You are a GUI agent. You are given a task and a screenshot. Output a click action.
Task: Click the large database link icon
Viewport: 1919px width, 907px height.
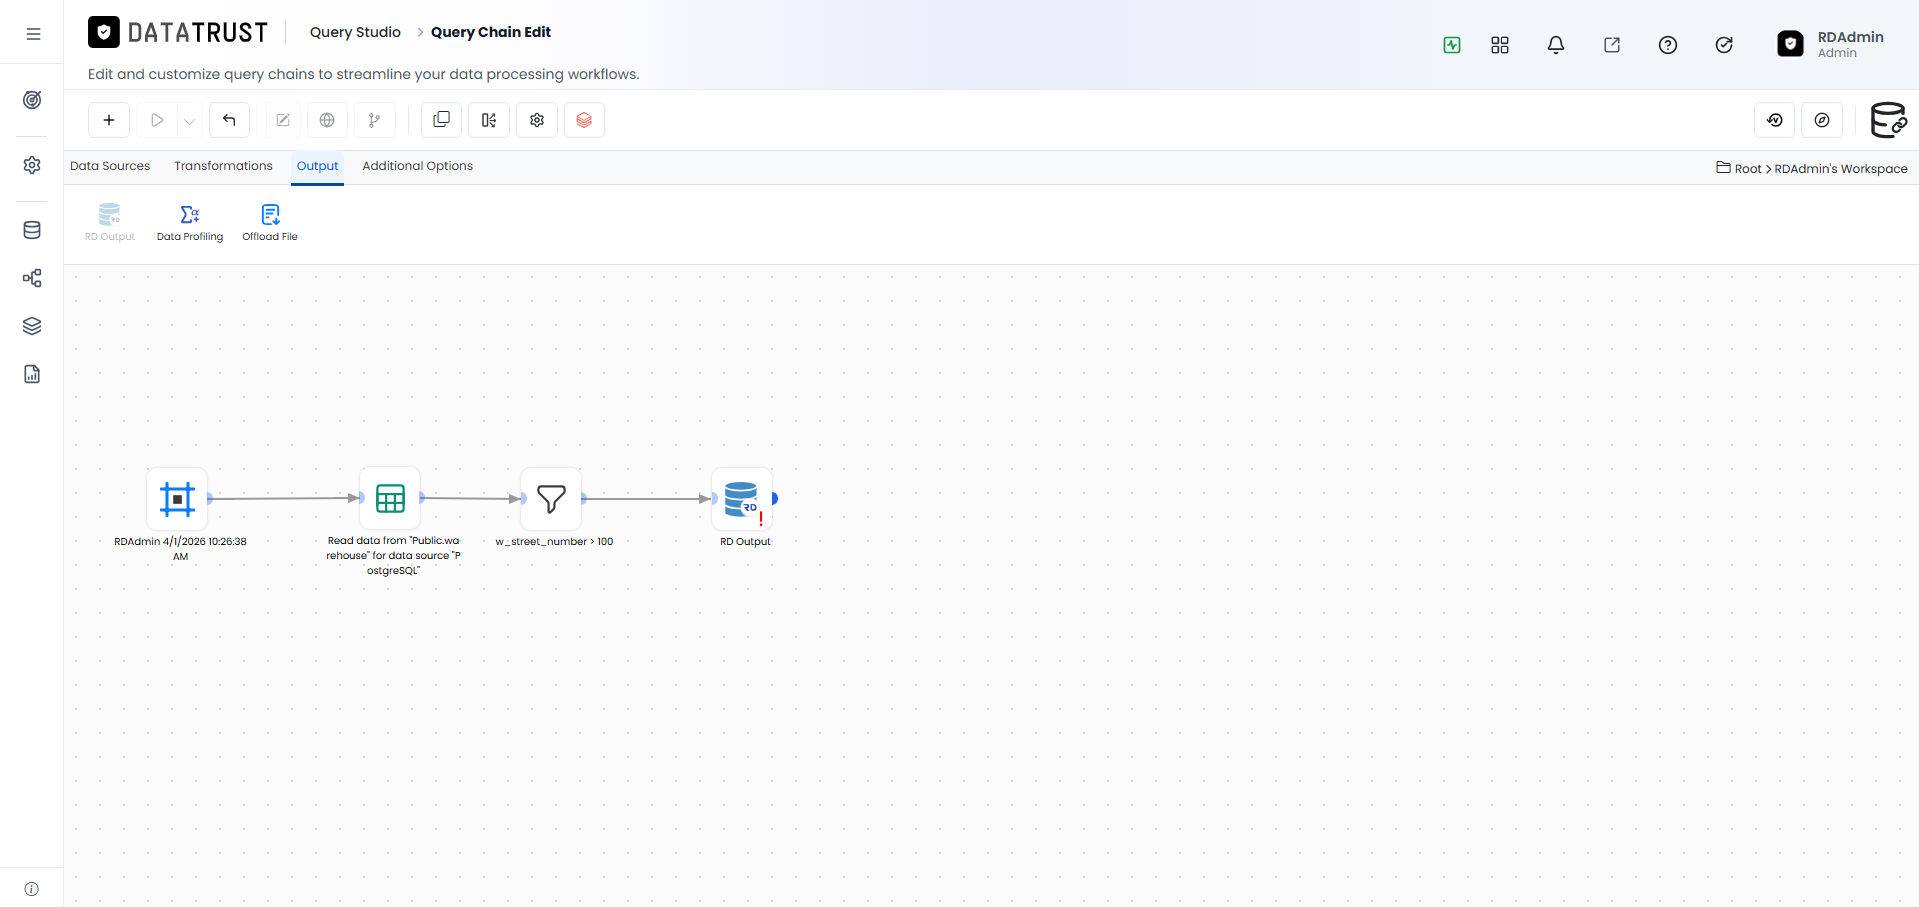(x=1888, y=120)
